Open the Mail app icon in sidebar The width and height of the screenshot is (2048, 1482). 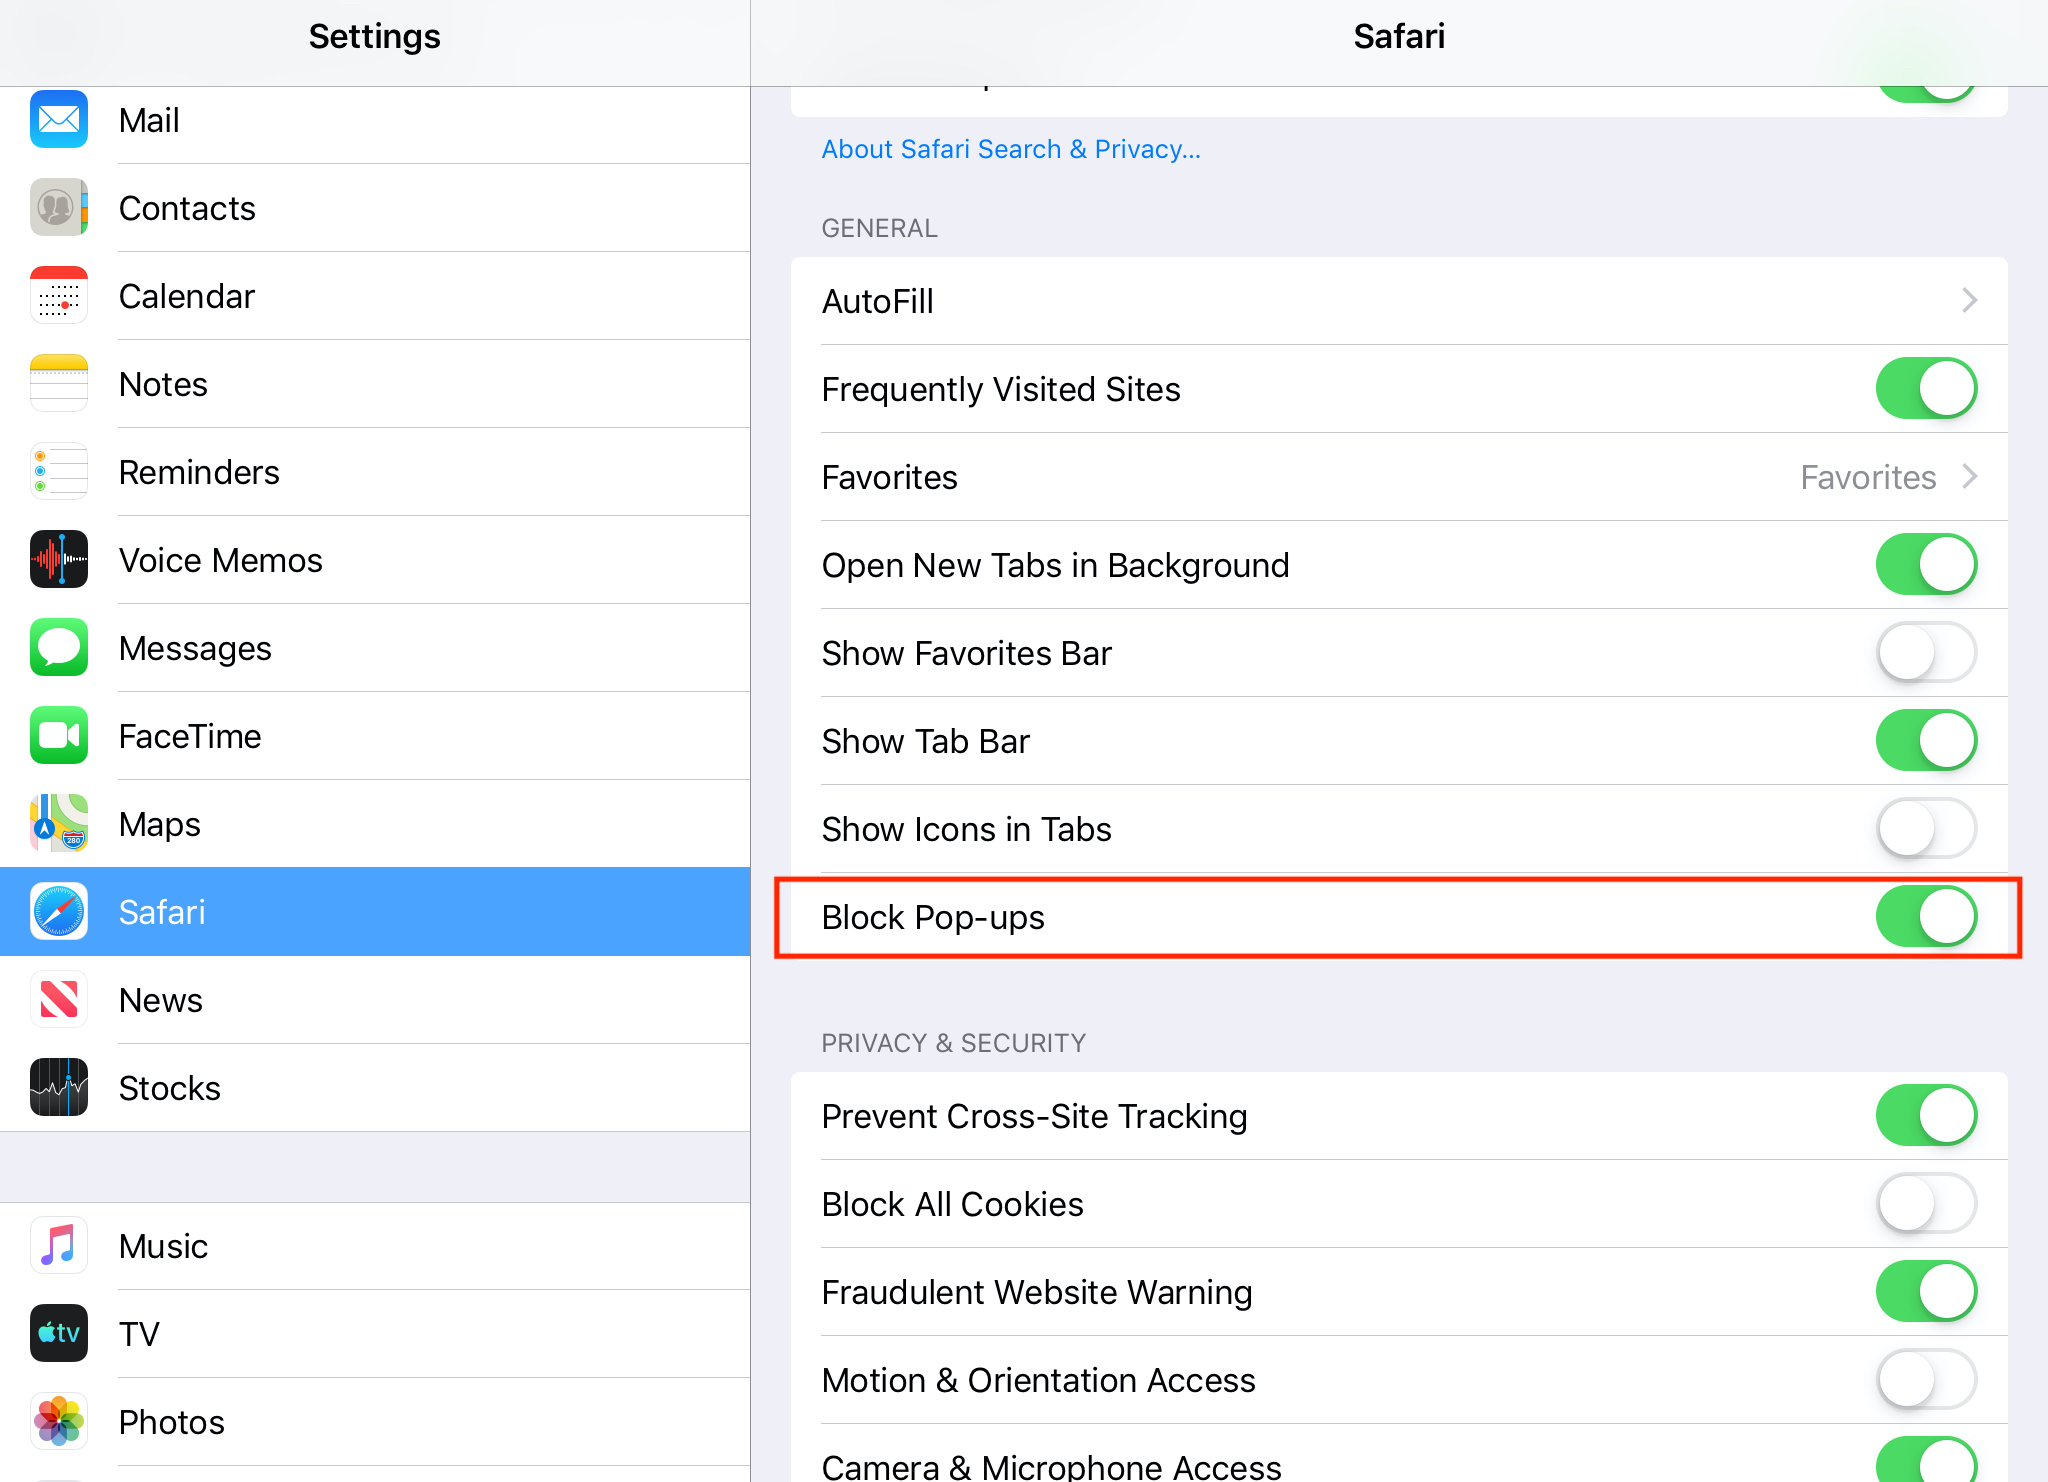[59, 120]
